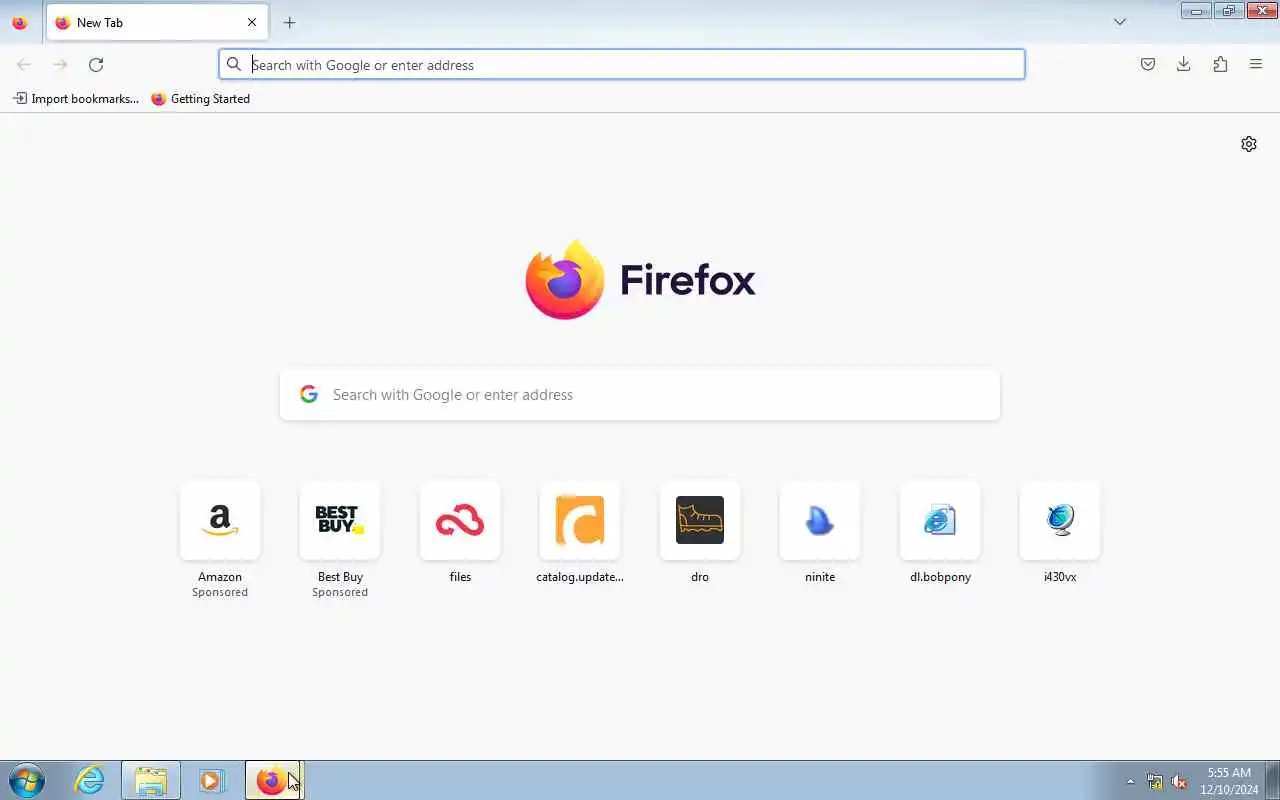Viewport: 1280px width, 800px height.
Task: Personalize new tab with gear icon
Action: (x=1249, y=144)
